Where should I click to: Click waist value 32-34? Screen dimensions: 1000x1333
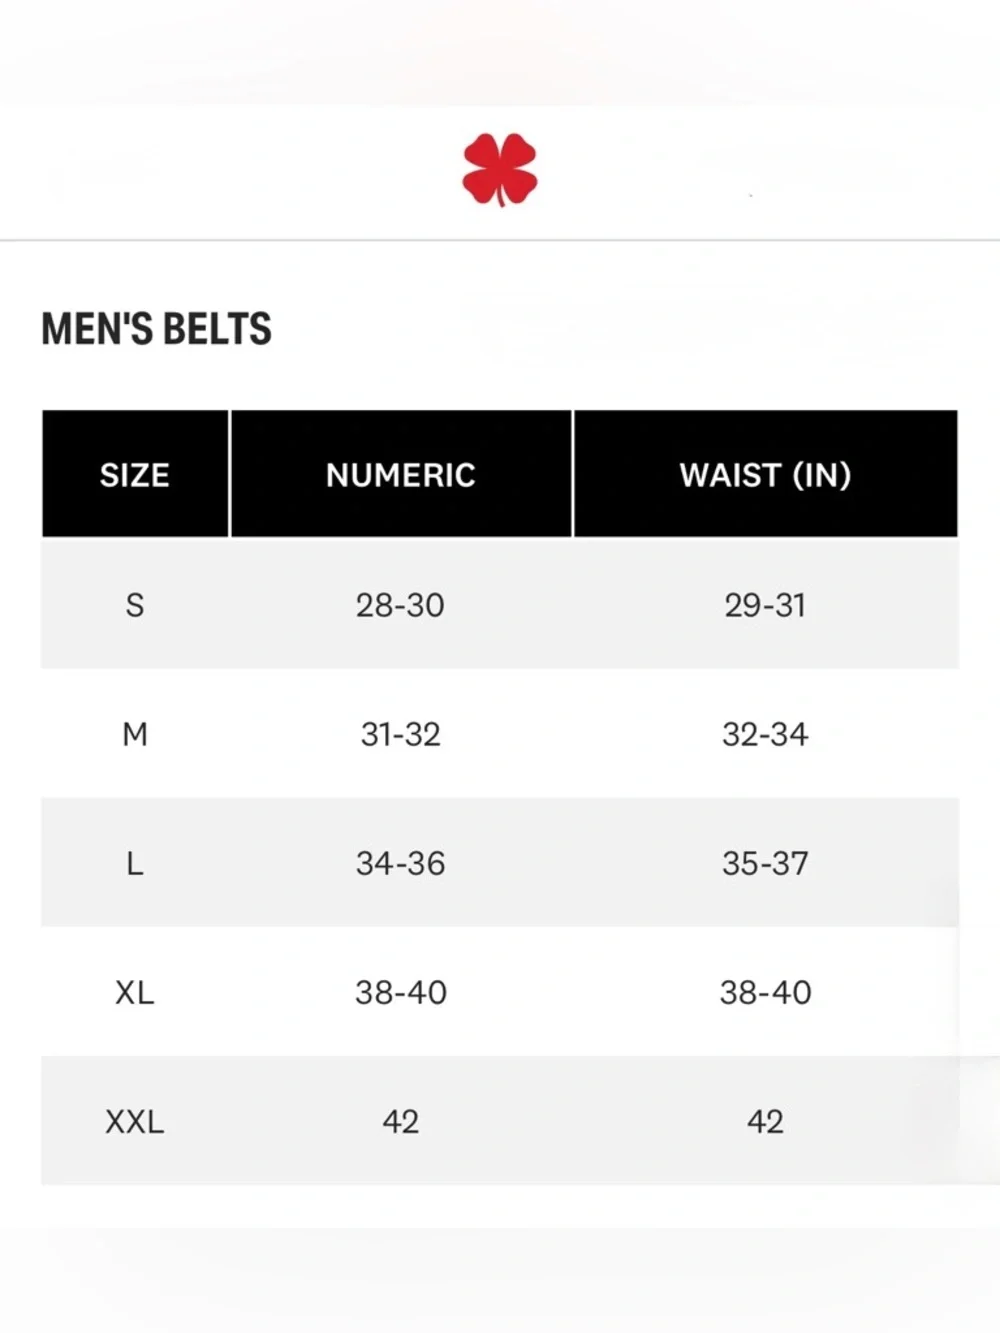click(x=765, y=734)
